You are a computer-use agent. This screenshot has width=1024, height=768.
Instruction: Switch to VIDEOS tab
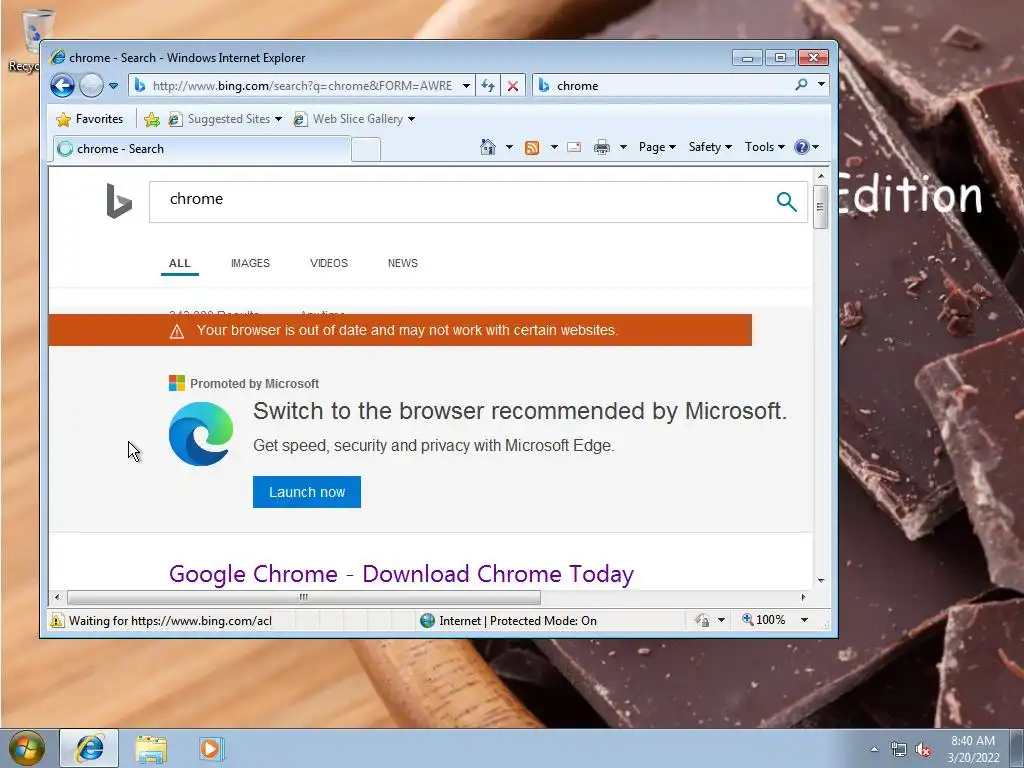pos(328,263)
